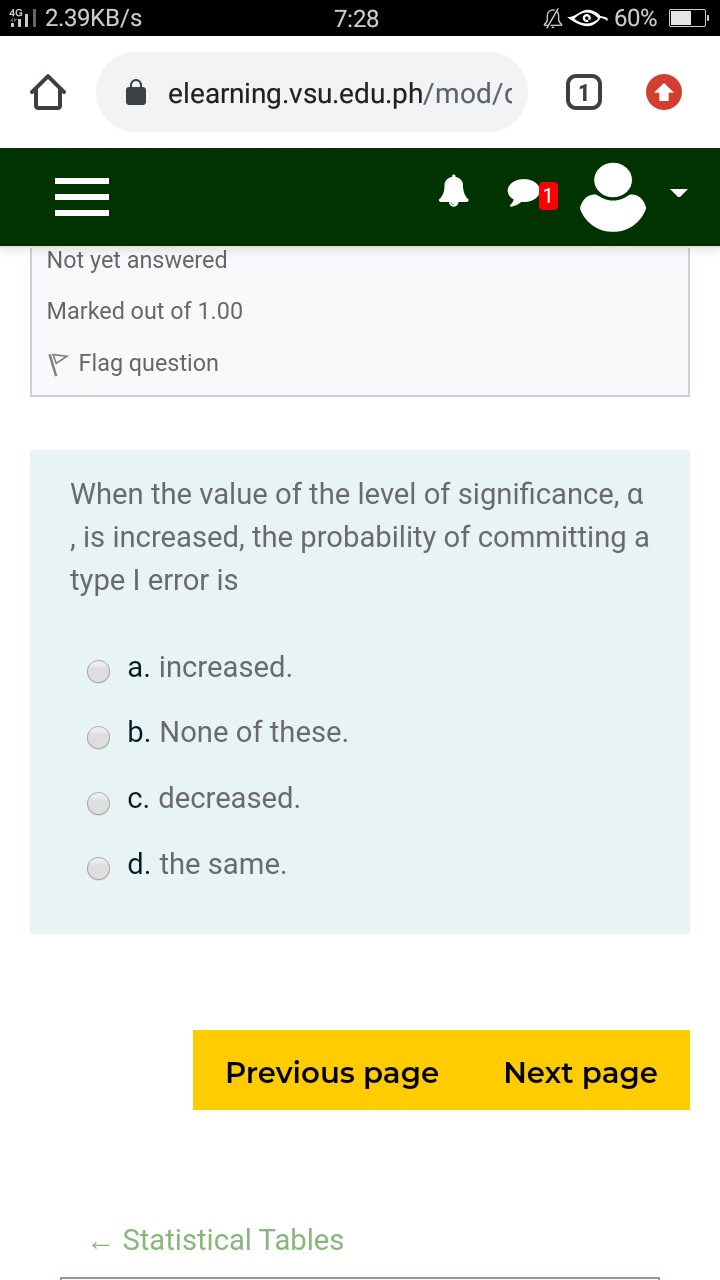
Task: Select answer c. decreased.
Action: pyautogui.click(x=98, y=803)
